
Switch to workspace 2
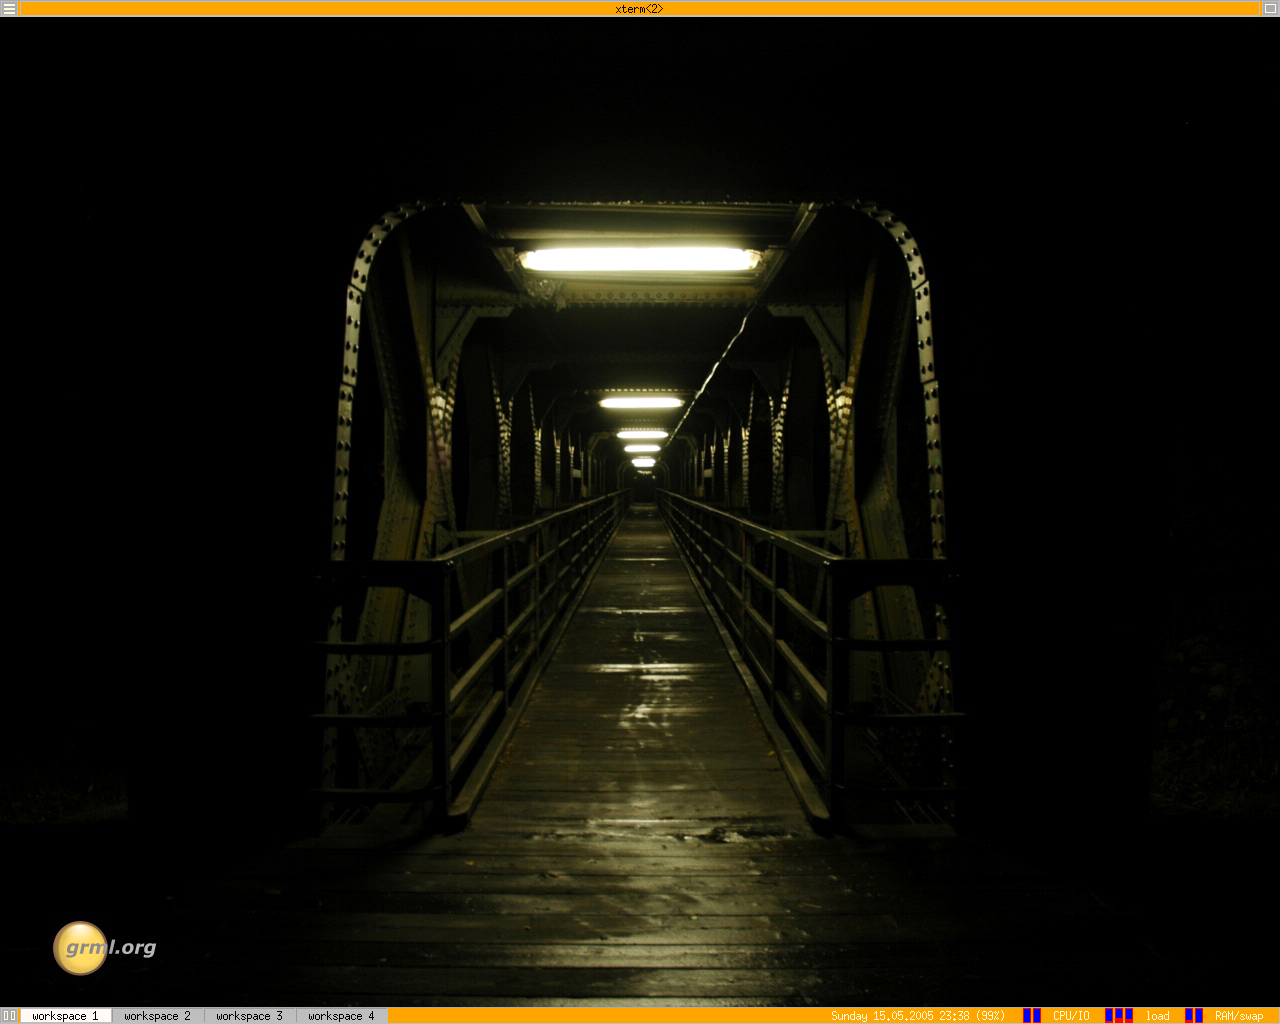coord(158,1016)
